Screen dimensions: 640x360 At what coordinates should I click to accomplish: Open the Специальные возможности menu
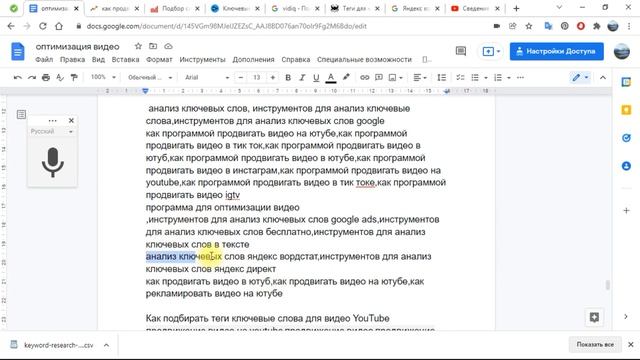(x=364, y=60)
